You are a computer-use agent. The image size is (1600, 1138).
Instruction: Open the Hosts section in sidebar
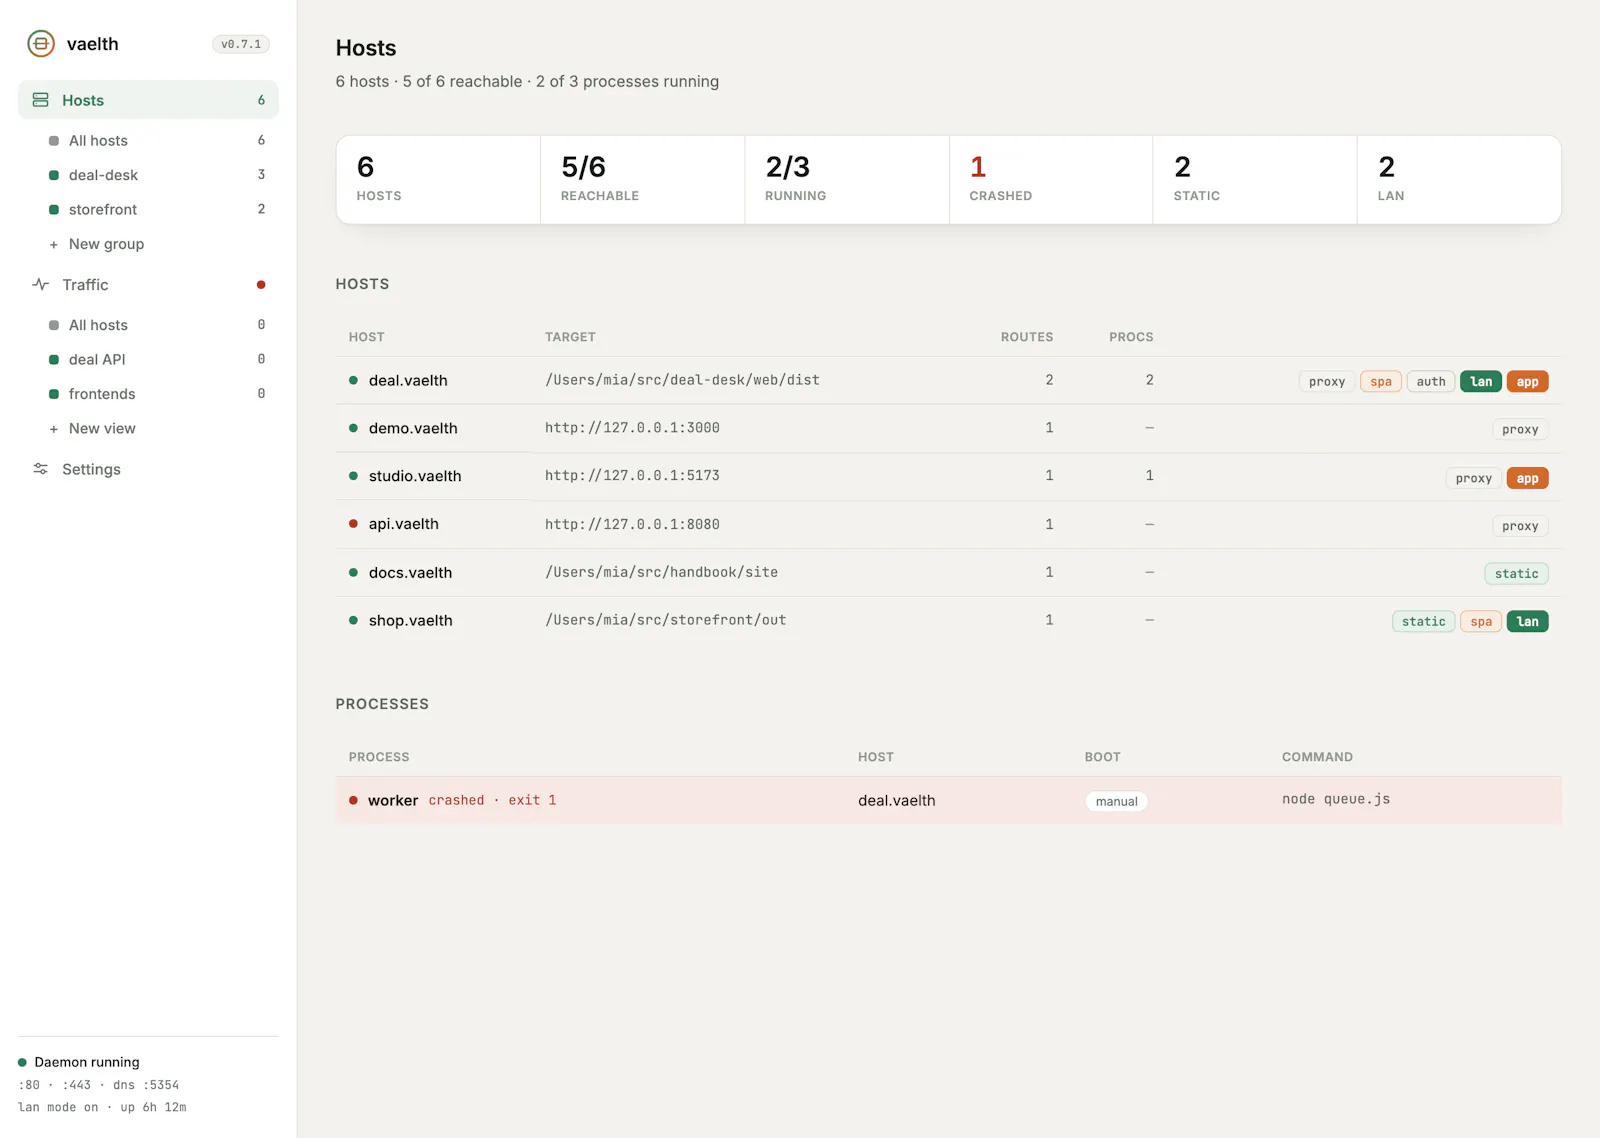coord(148,100)
